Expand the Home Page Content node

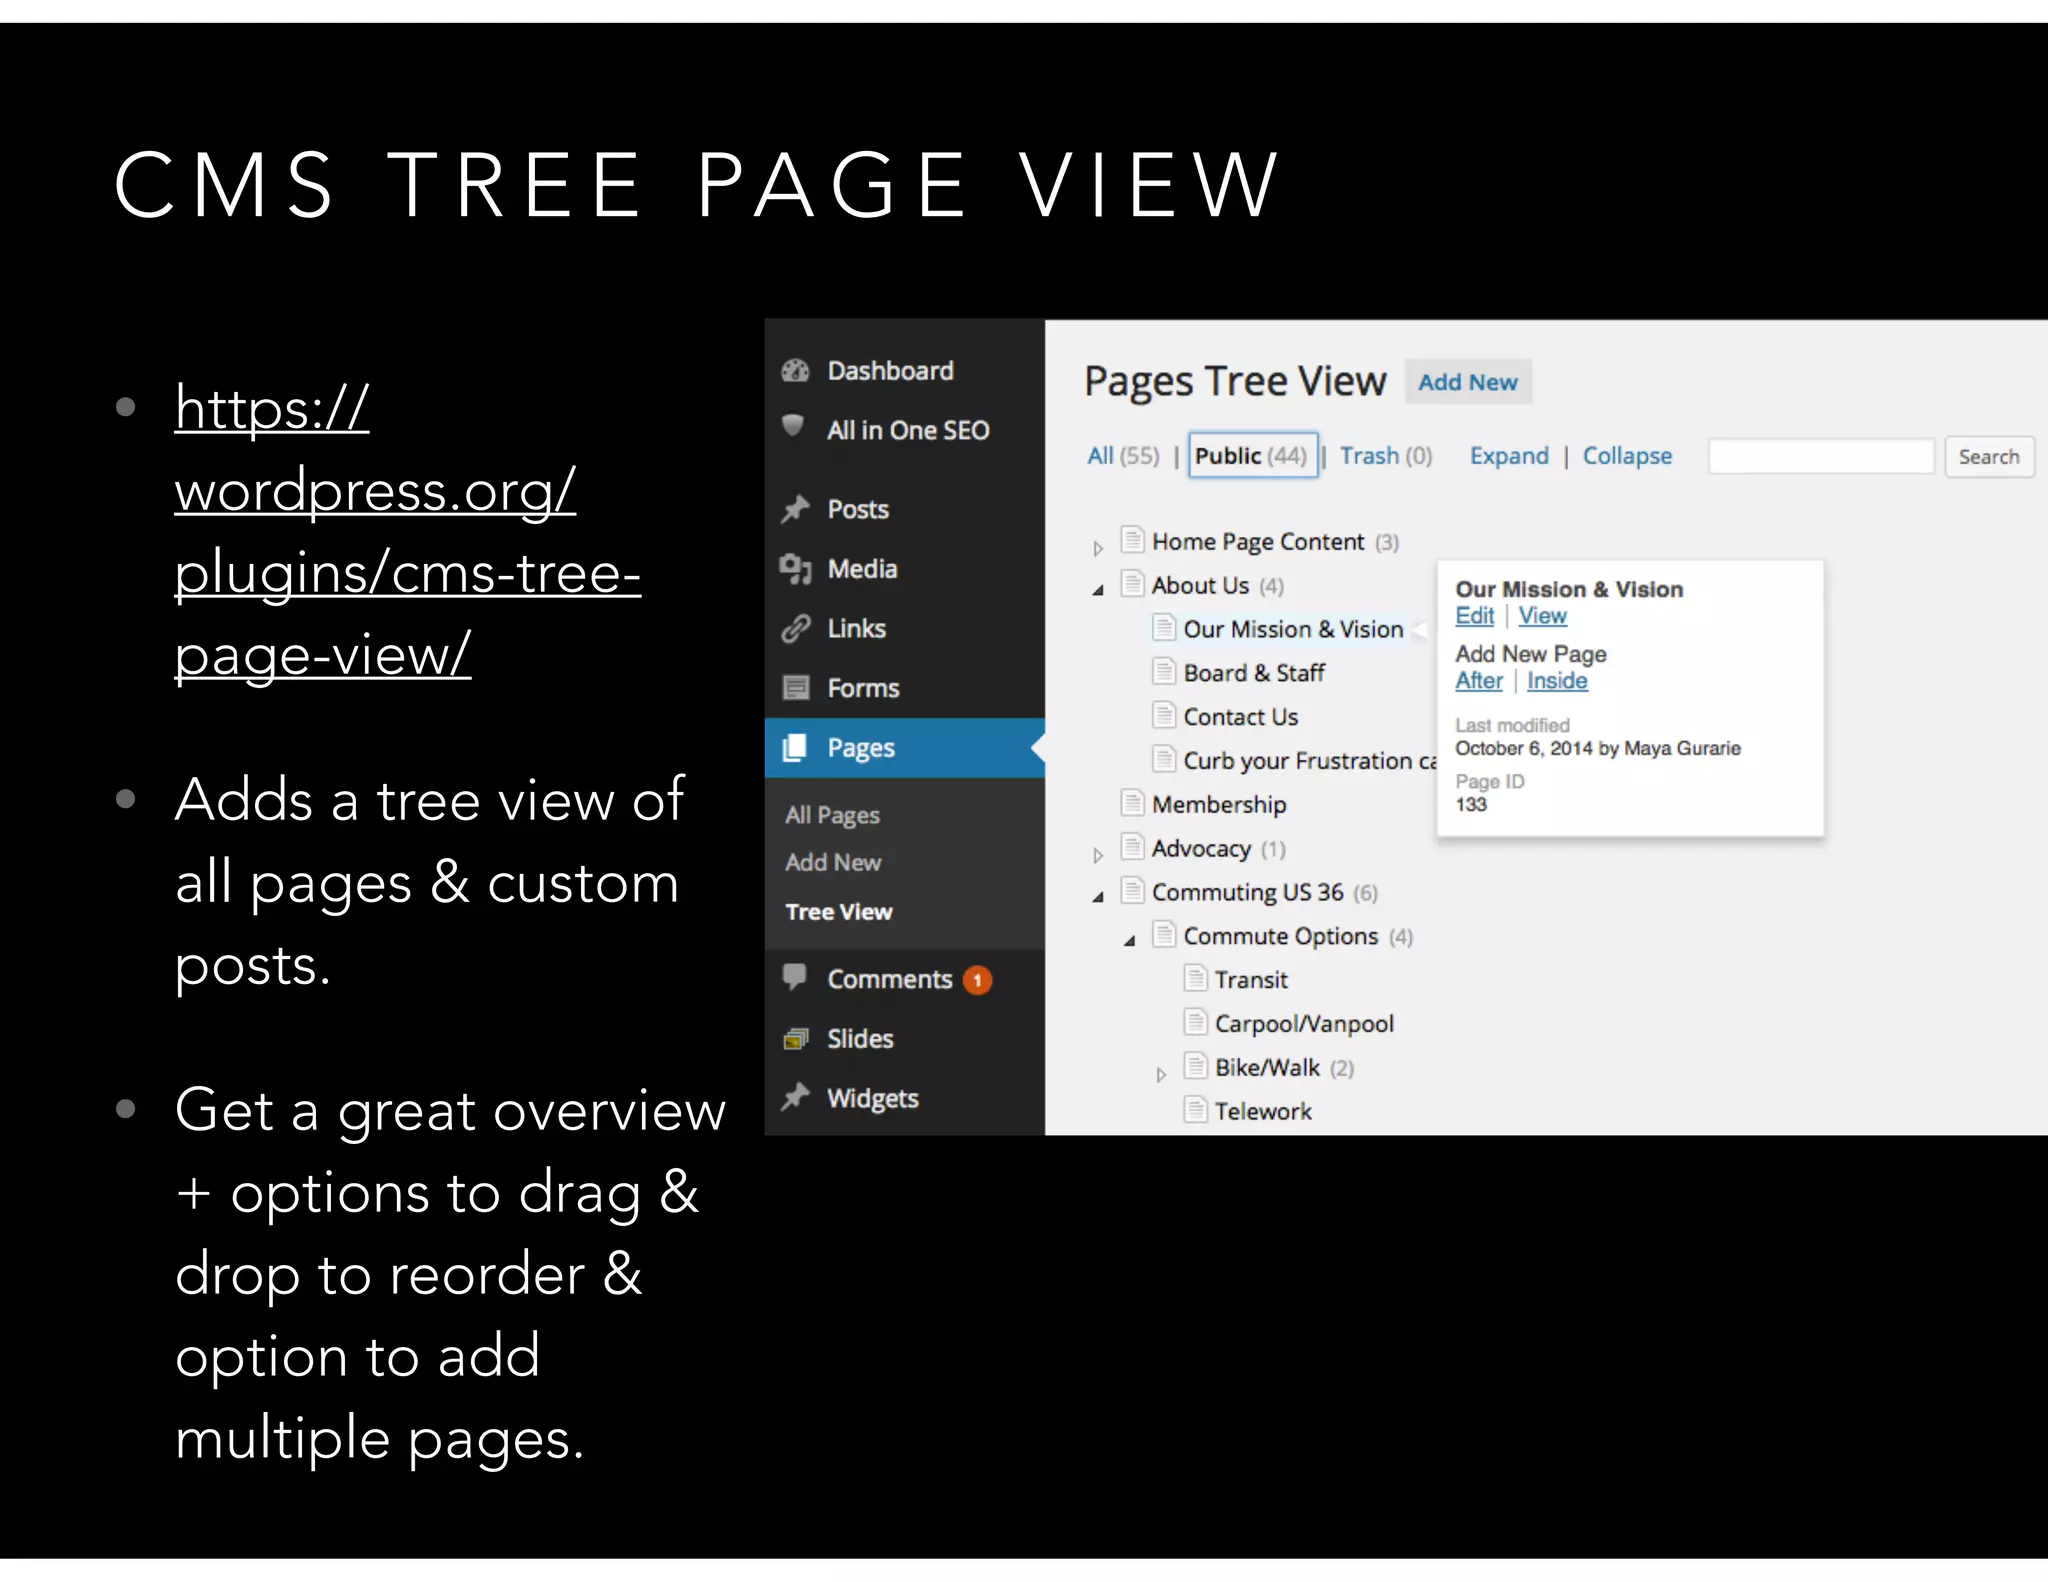click(1098, 548)
